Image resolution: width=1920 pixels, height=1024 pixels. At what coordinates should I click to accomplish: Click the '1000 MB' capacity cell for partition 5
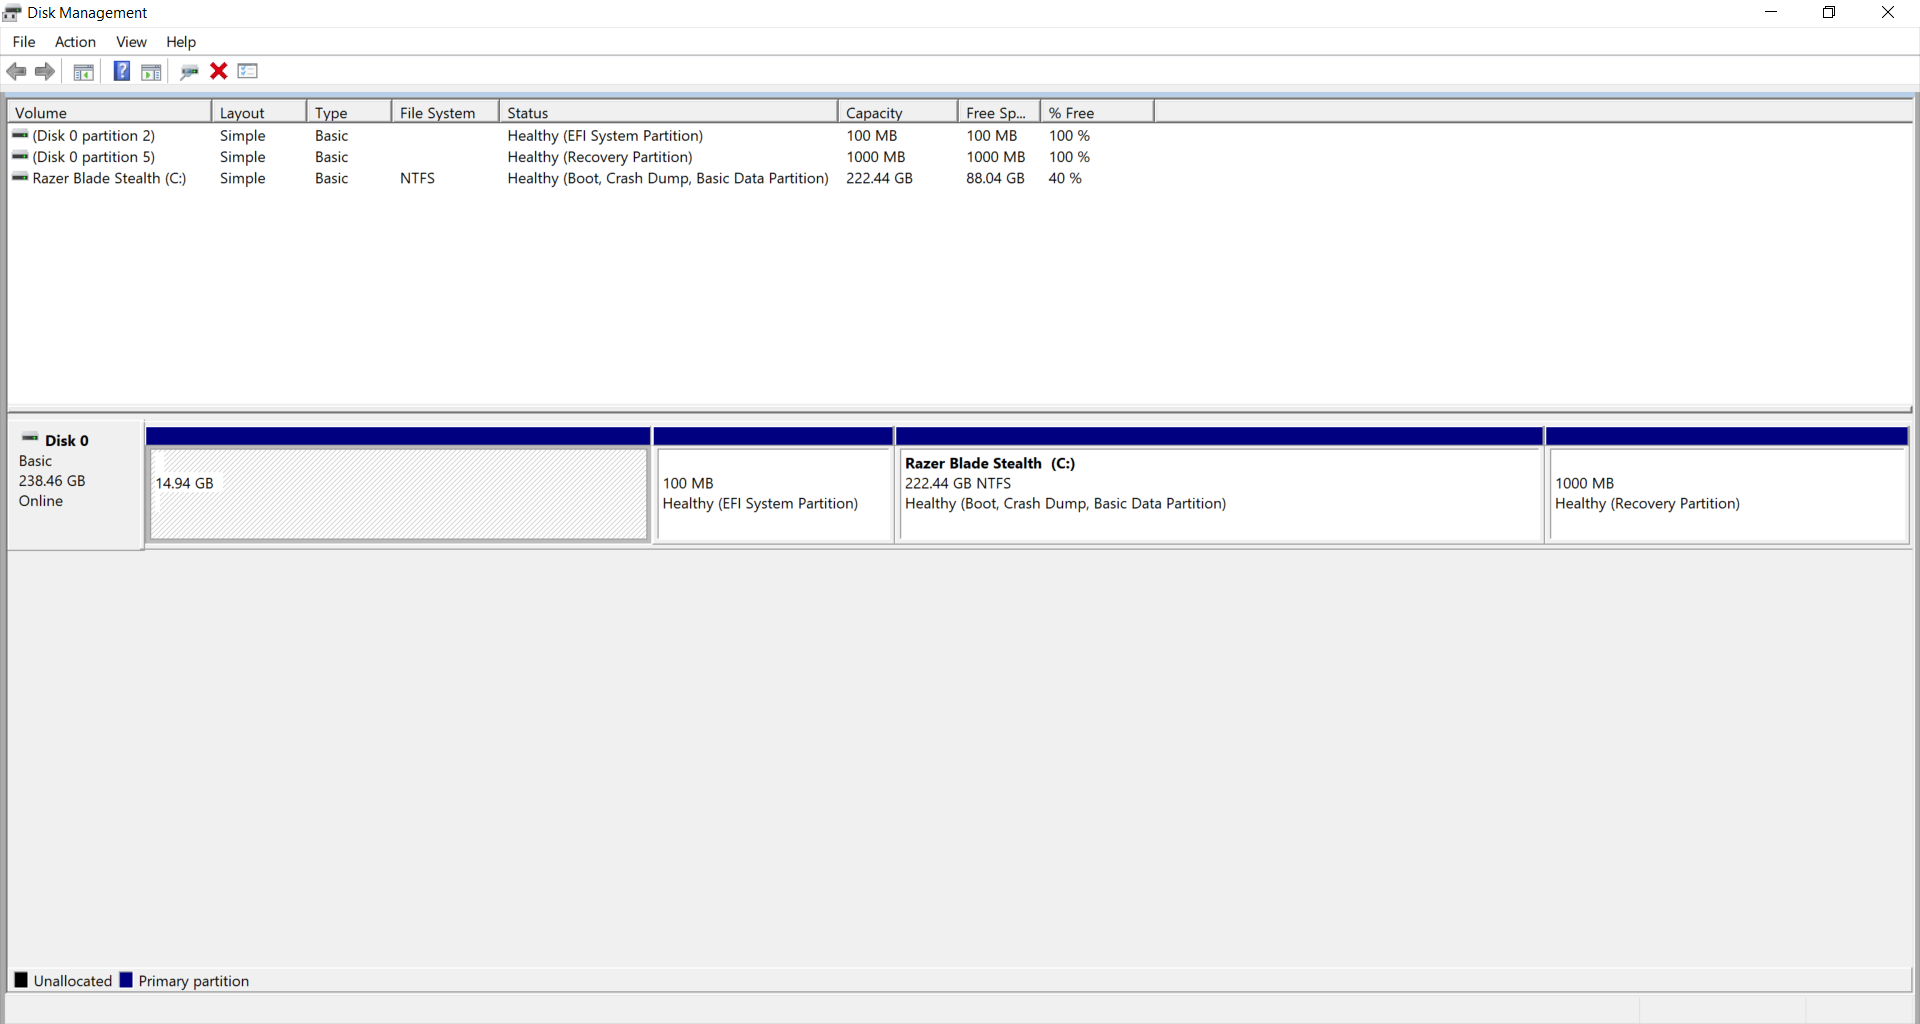click(x=876, y=156)
